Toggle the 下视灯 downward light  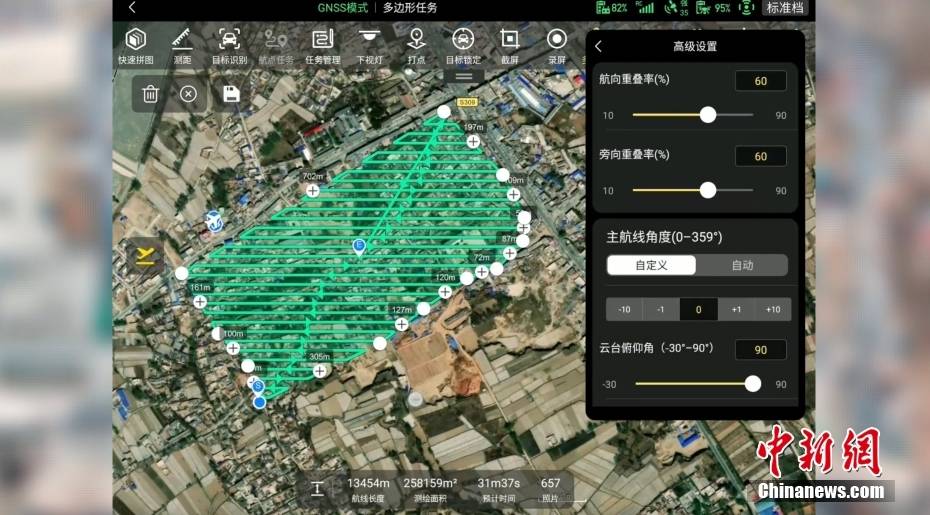pyautogui.click(x=369, y=46)
